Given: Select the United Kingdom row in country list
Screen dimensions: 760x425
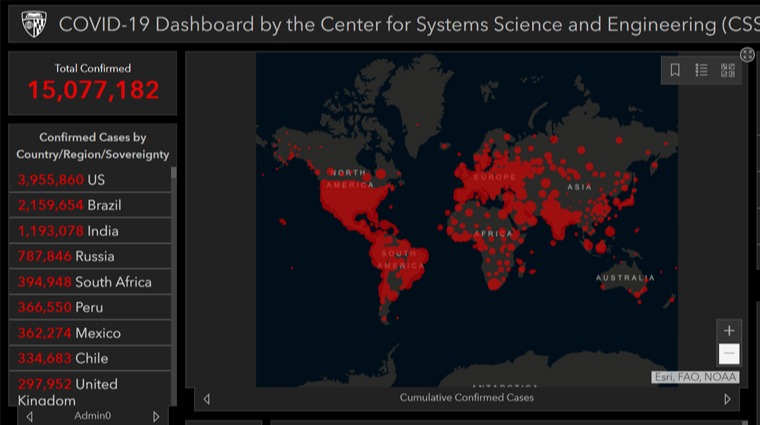Looking at the screenshot, I should (x=90, y=389).
